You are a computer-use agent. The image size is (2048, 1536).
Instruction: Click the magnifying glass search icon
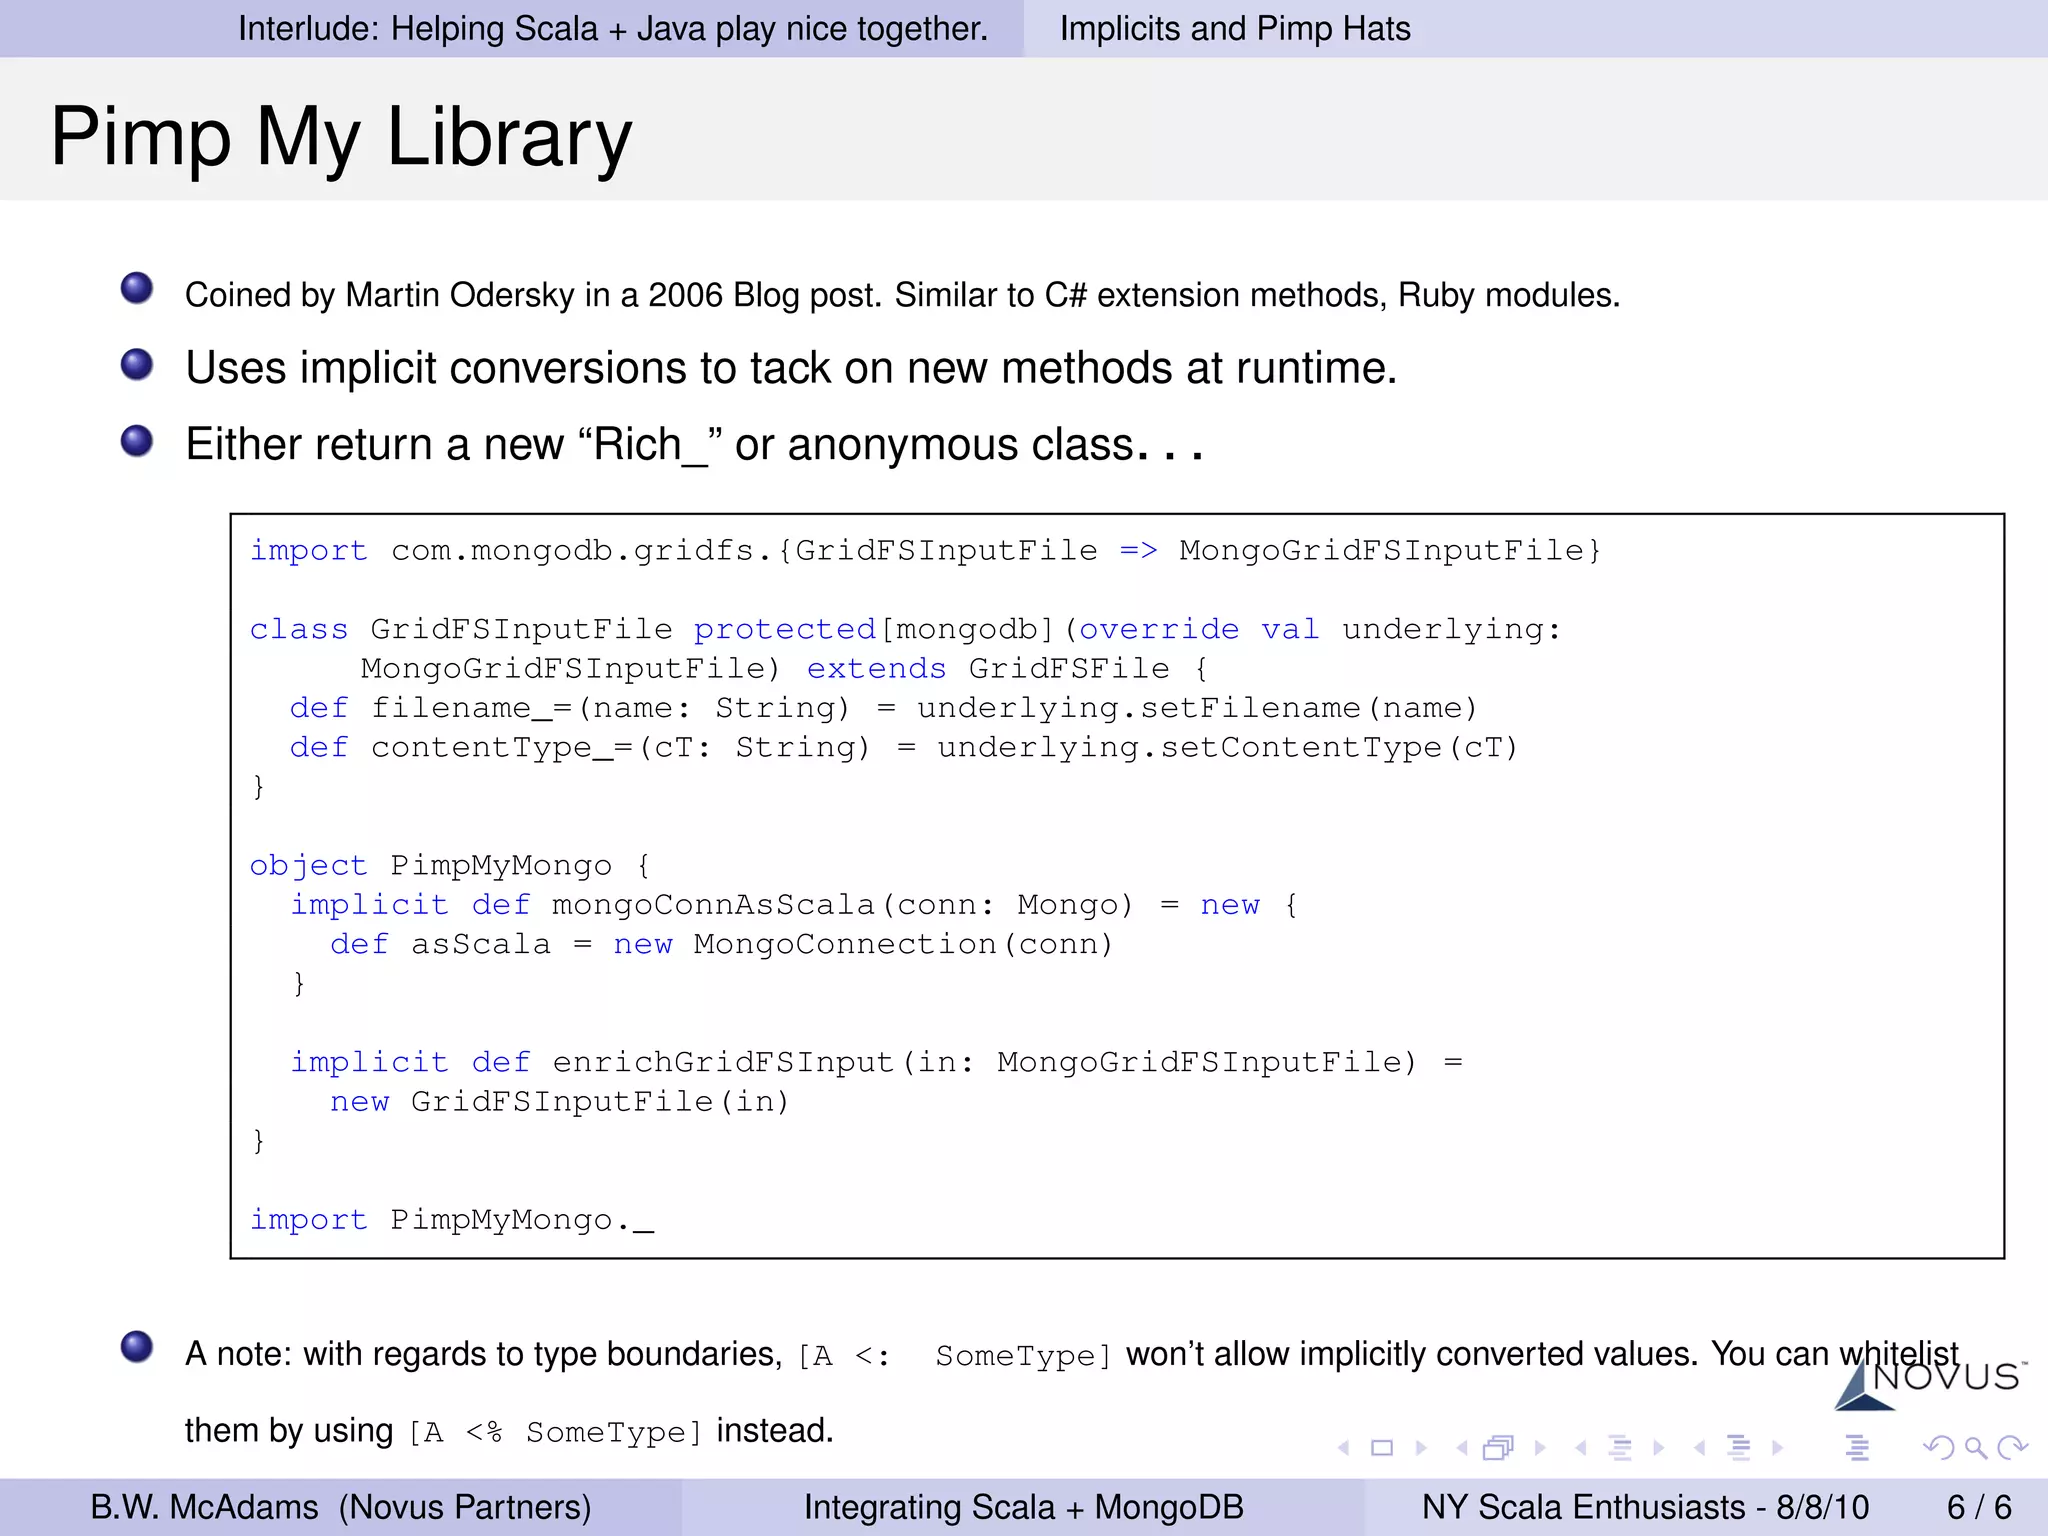click(x=1976, y=1448)
